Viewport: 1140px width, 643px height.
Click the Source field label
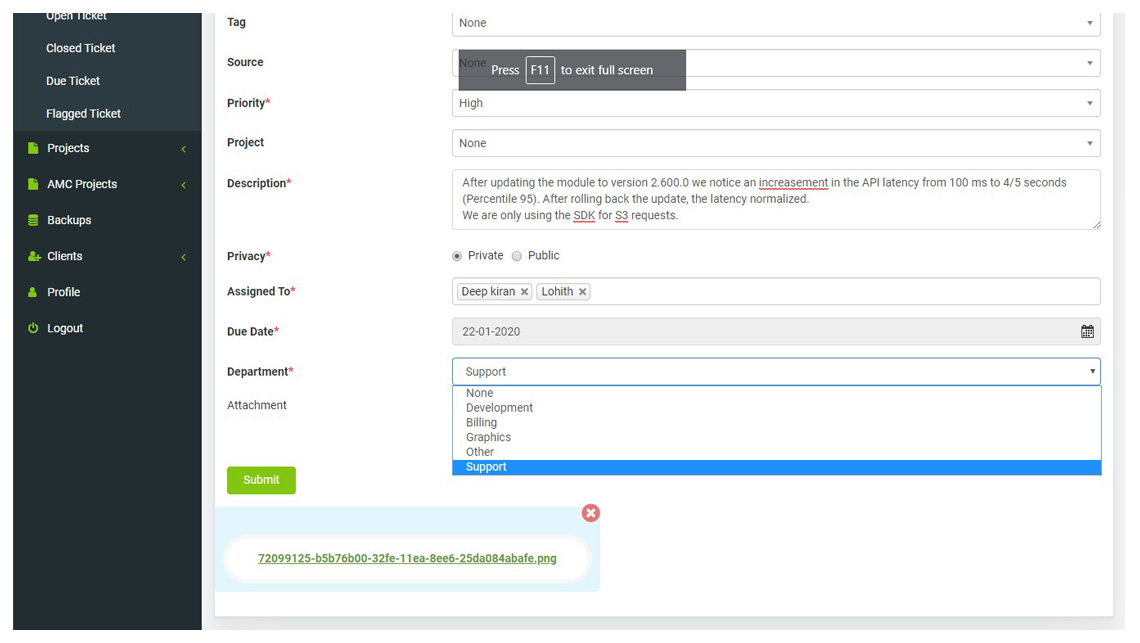tap(245, 63)
